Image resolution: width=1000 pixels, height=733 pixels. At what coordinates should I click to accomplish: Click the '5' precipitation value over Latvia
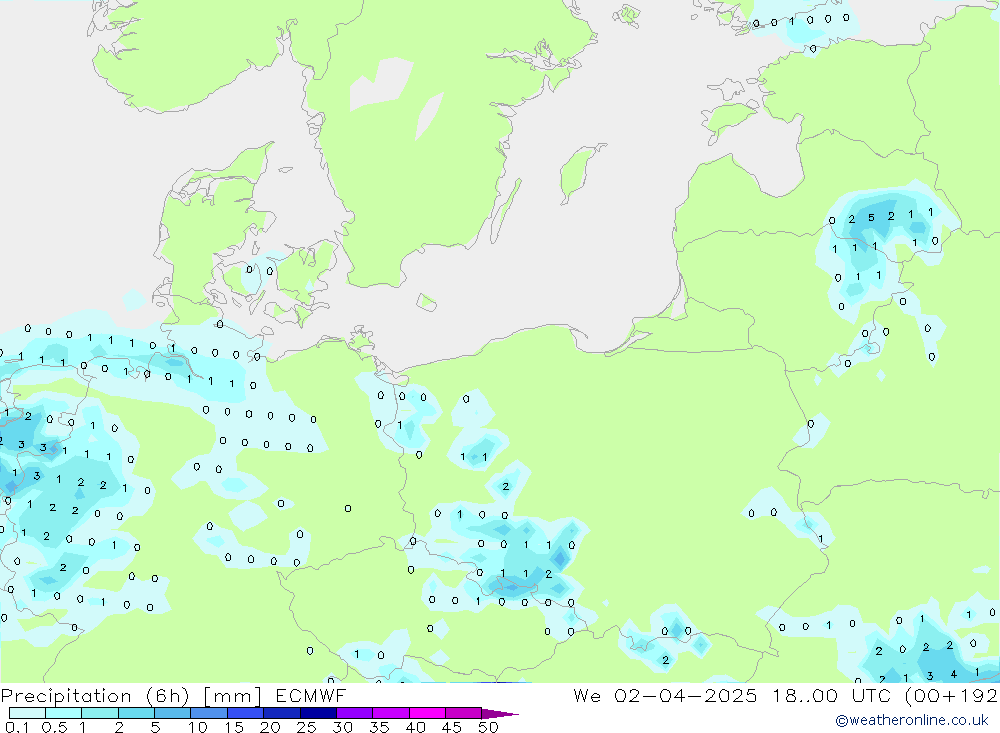871,218
